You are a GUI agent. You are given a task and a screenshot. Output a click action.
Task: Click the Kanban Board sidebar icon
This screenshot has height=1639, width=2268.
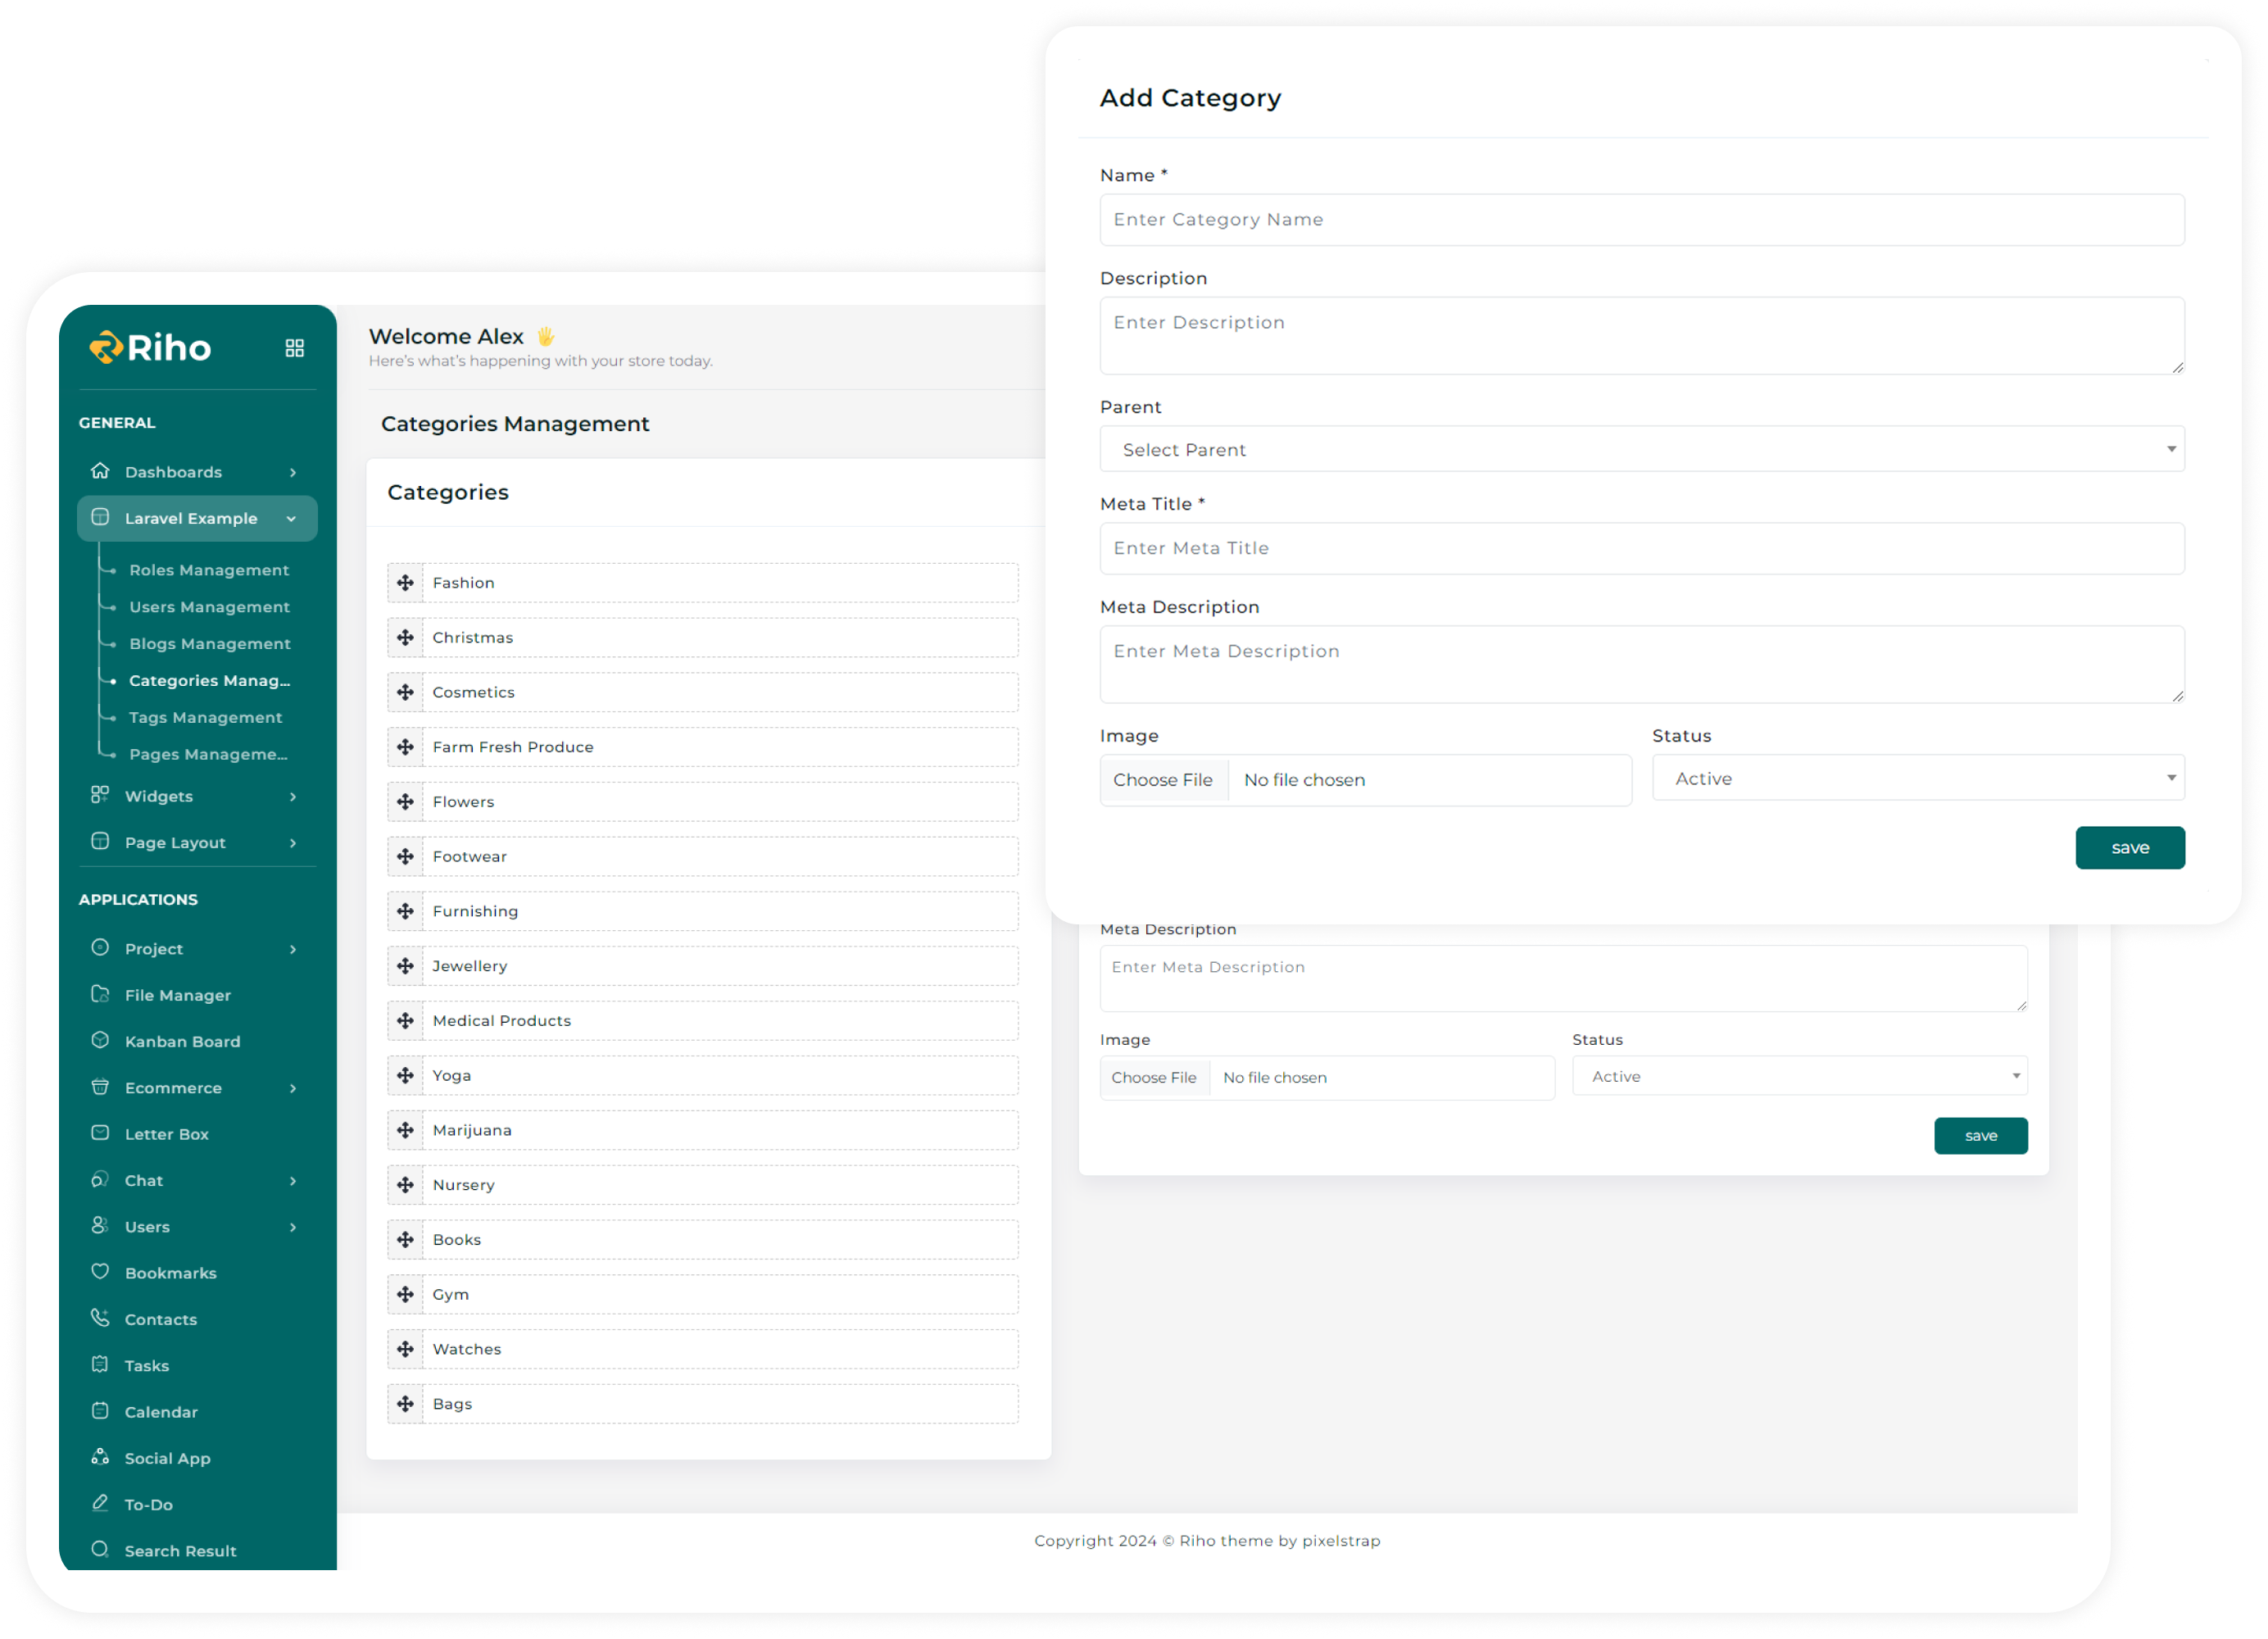(x=100, y=1040)
